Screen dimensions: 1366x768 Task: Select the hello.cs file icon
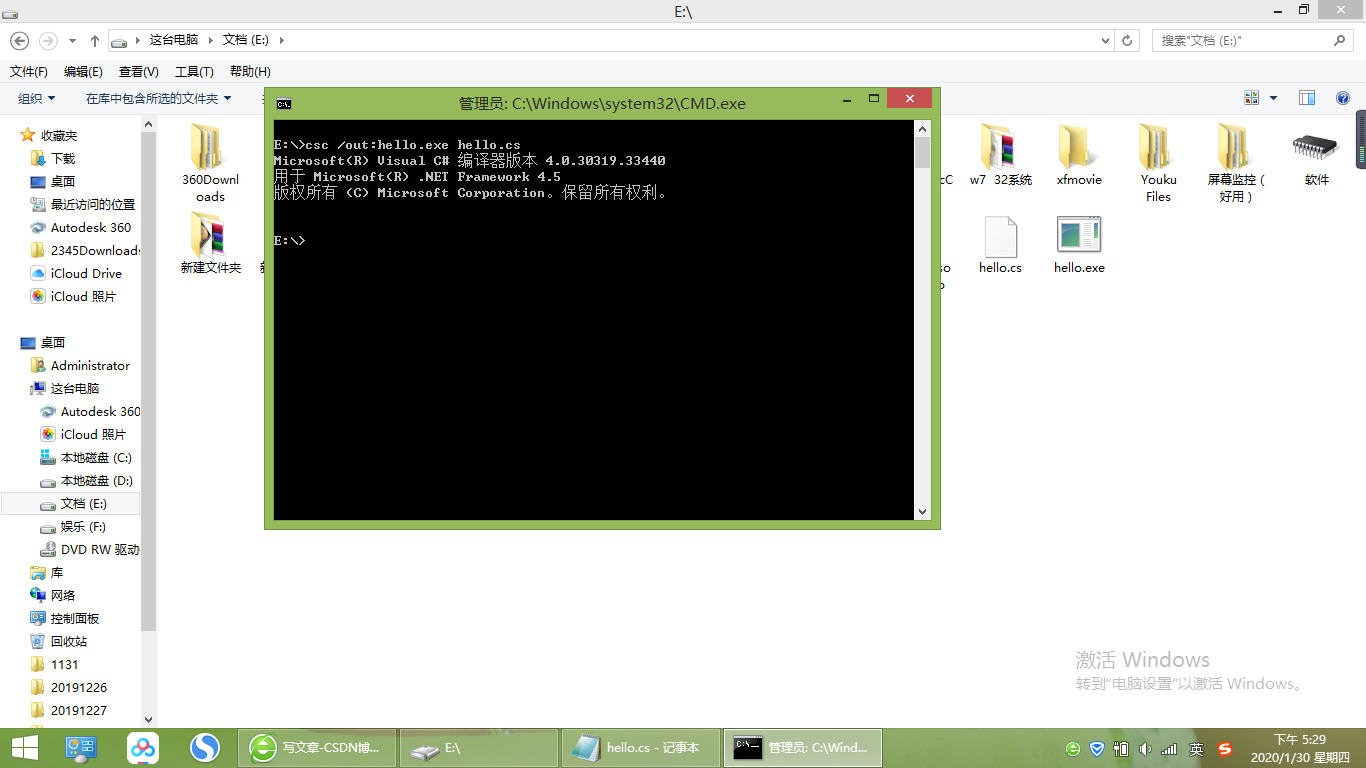pyautogui.click(x=1000, y=237)
